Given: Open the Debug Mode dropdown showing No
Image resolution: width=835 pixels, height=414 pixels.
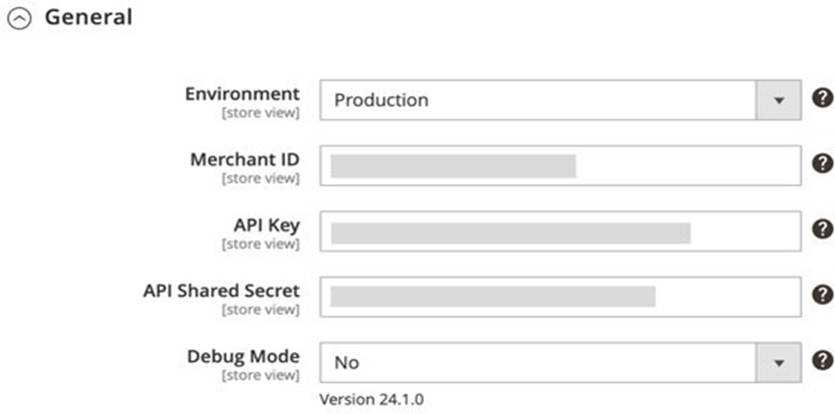Looking at the screenshot, I should 540,362.
